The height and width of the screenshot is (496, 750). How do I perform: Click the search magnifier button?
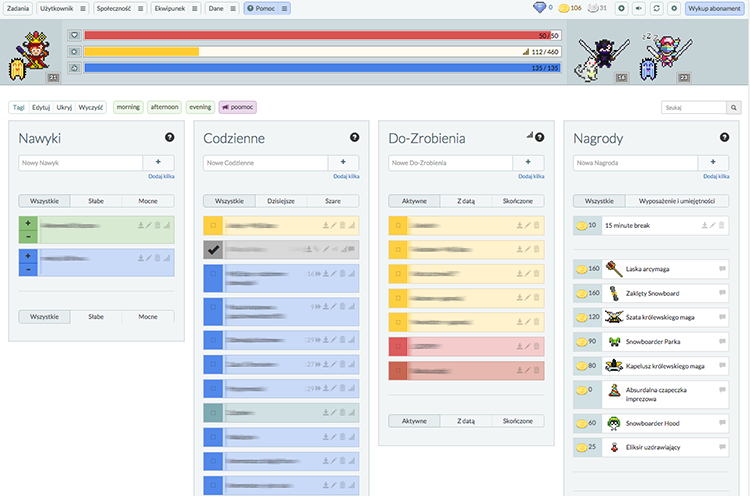pyautogui.click(x=734, y=108)
